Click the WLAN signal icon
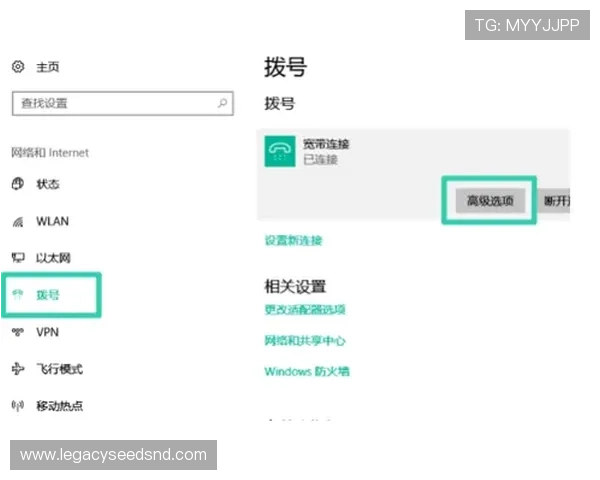The width and height of the screenshot is (600, 480). [x=18, y=221]
